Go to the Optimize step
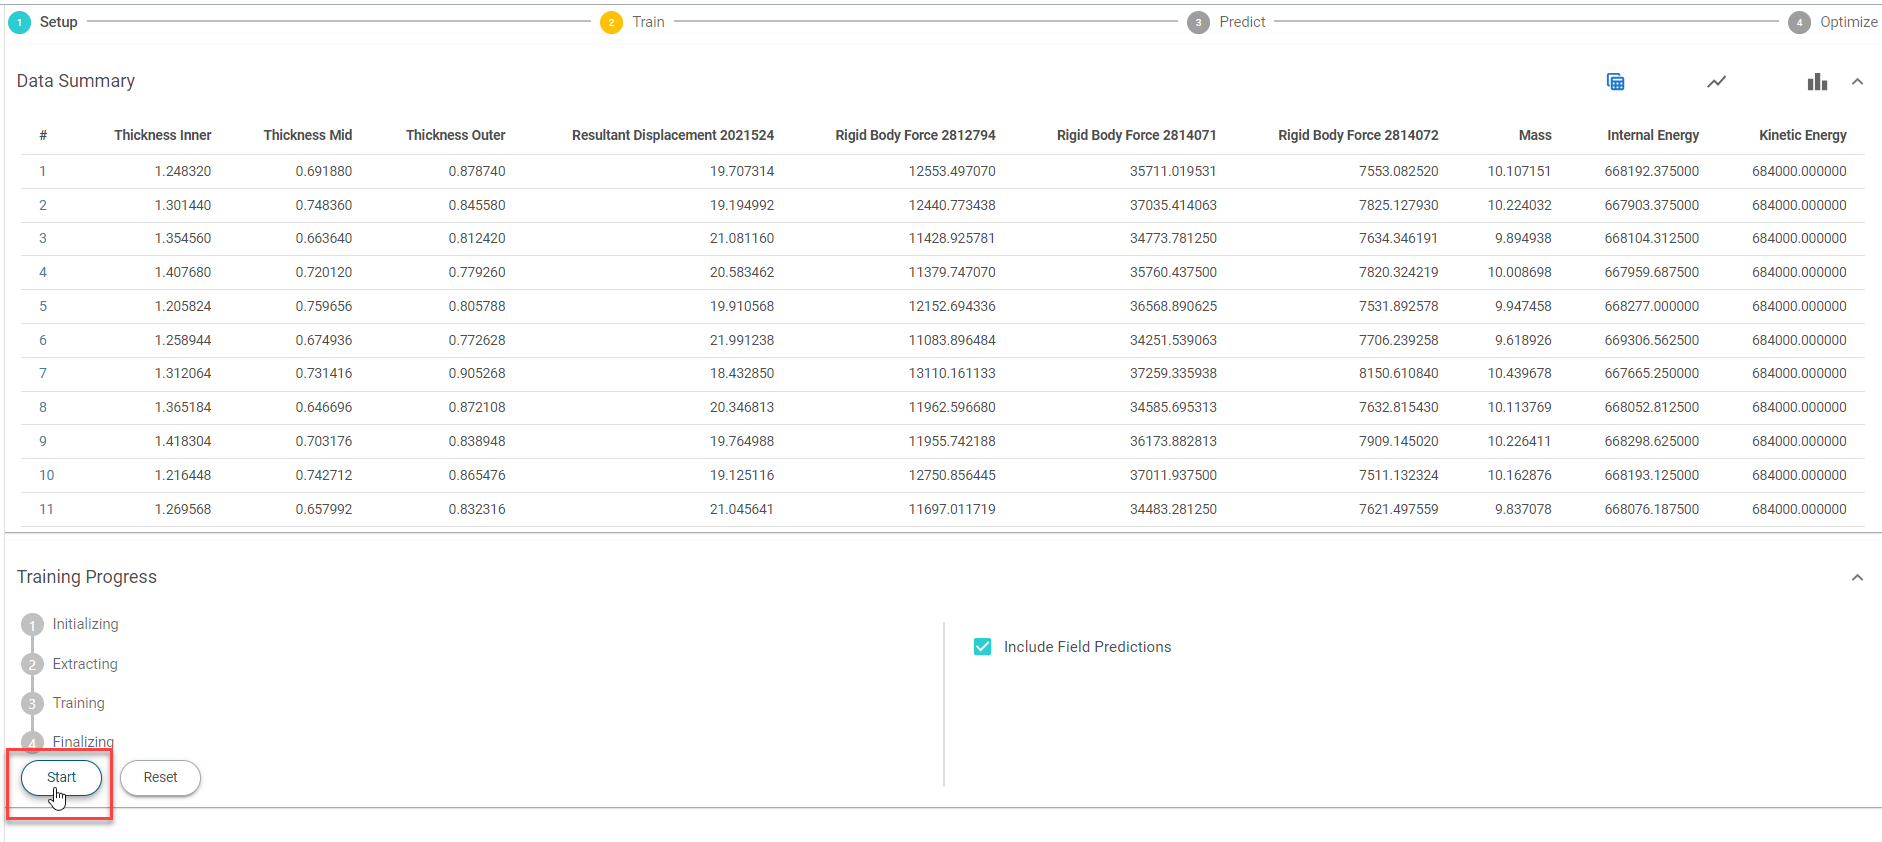 (x=1833, y=22)
